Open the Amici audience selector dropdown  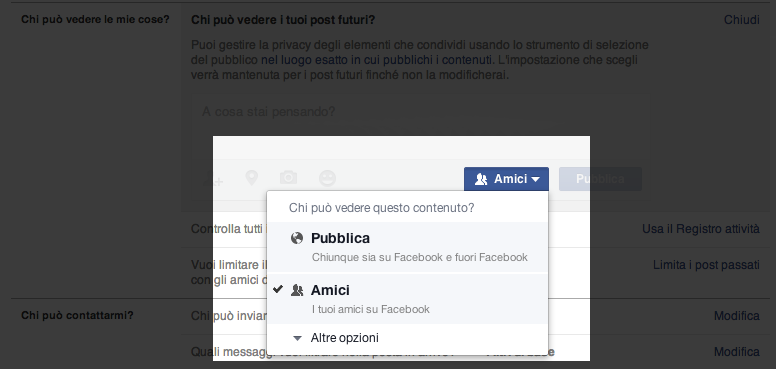tap(506, 179)
